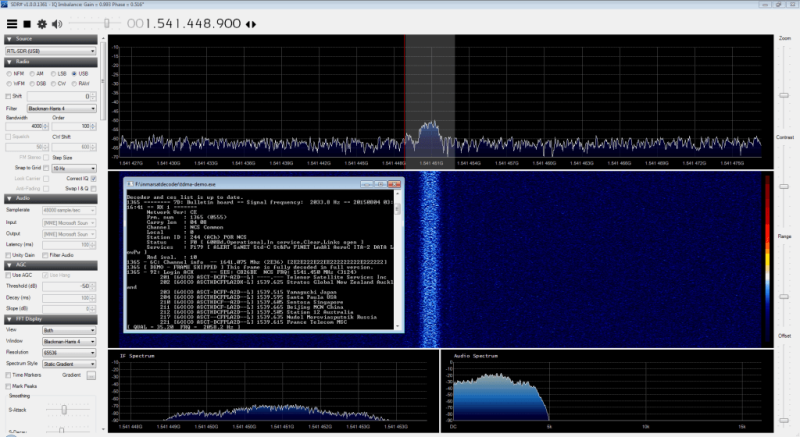
Task: Select the USB radio mode
Action: [74, 74]
